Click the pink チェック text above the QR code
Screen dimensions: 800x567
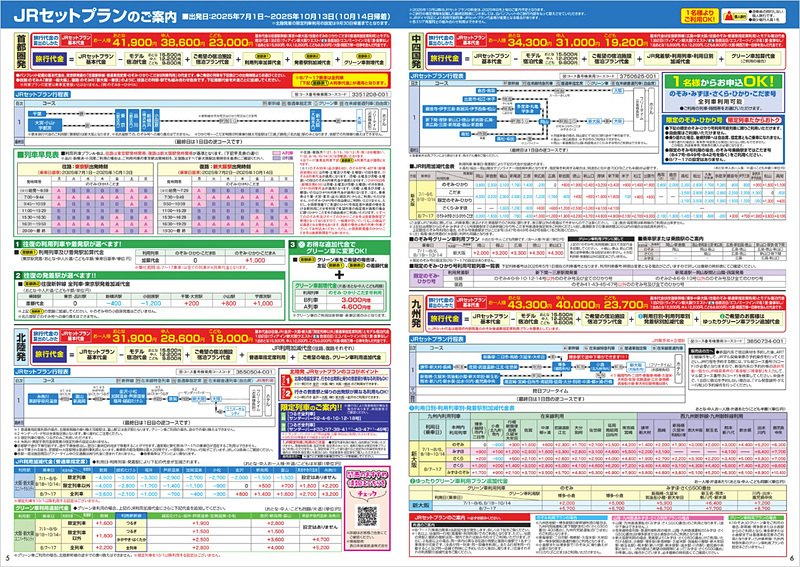click(x=367, y=494)
